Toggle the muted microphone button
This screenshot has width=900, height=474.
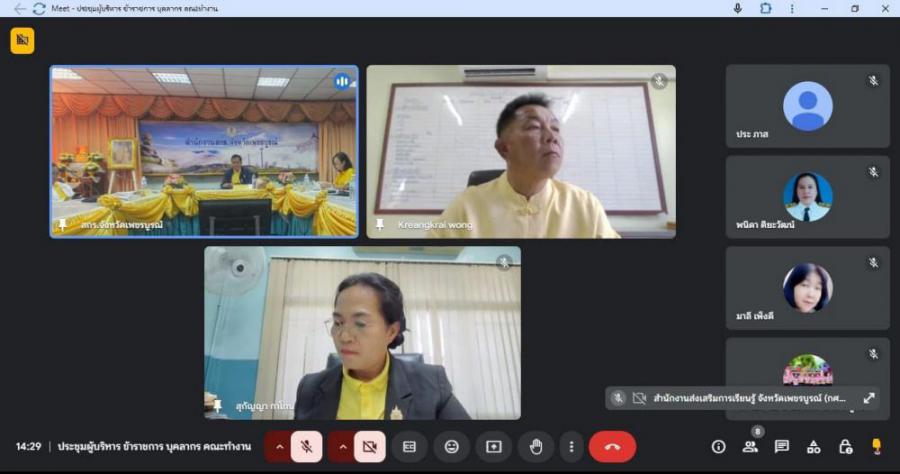[307, 446]
